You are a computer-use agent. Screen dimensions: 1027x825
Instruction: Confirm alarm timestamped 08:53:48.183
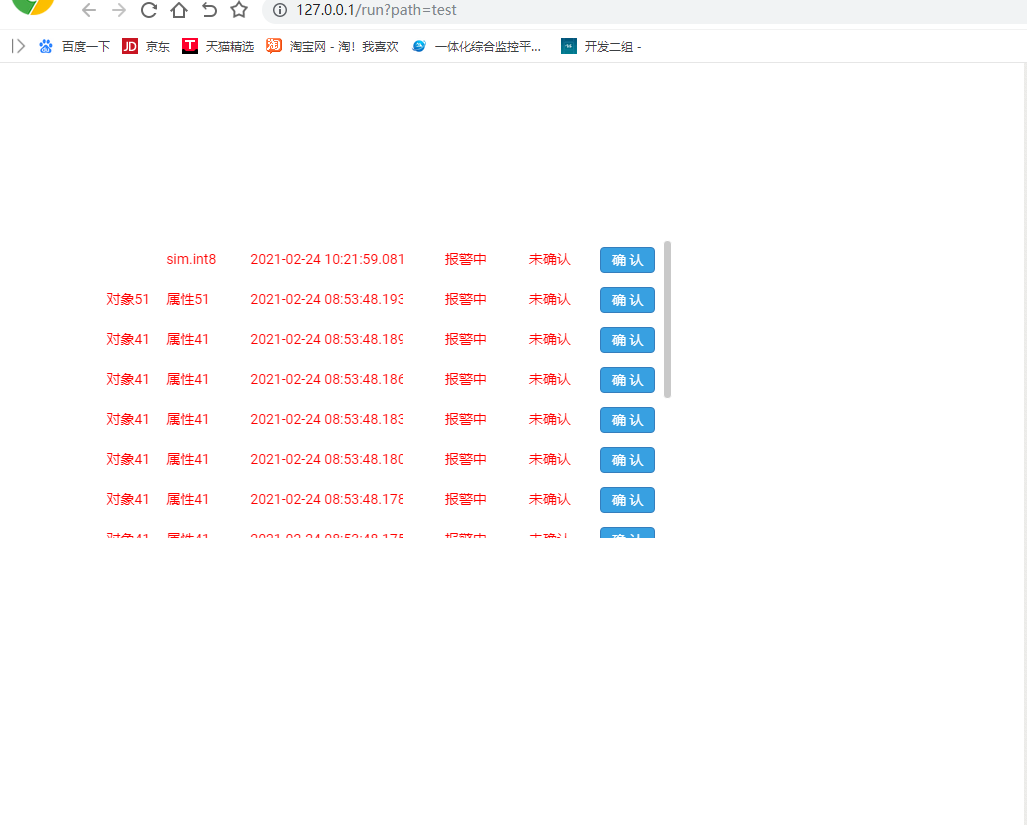pos(627,420)
